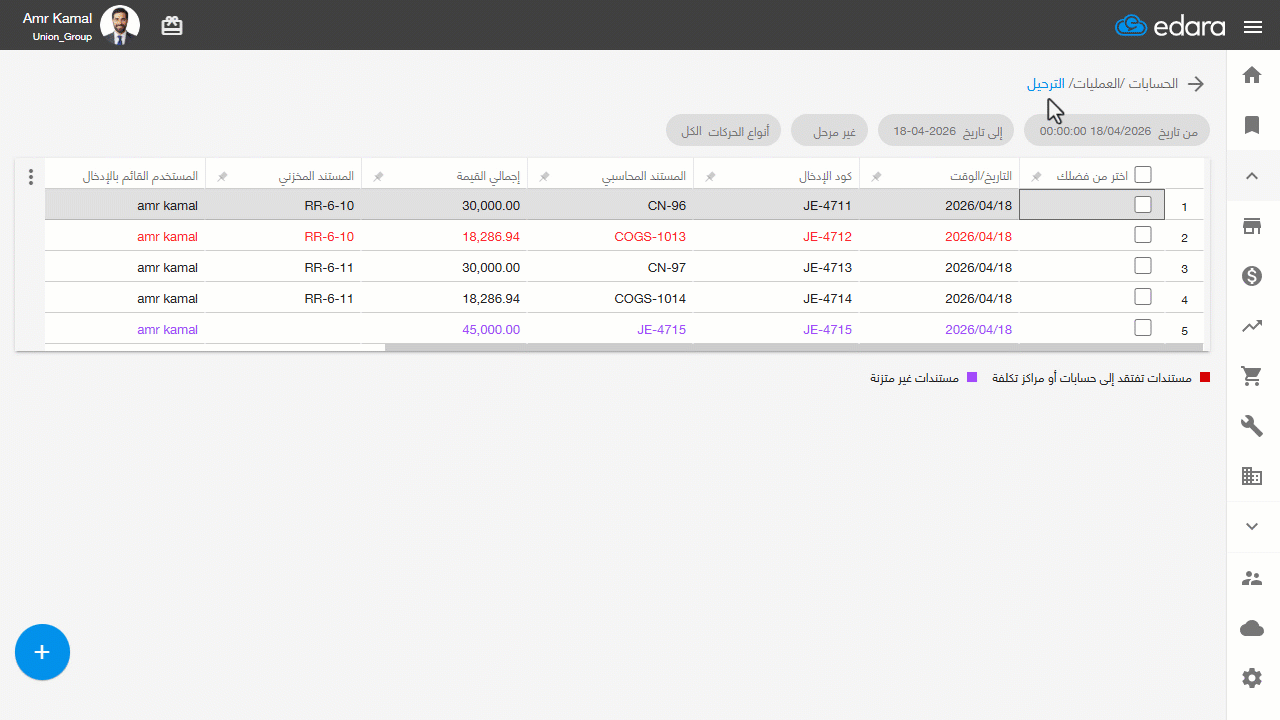Open the three-dot table options menu
Screen dimensions: 1280x720
click(x=31, y=177)
